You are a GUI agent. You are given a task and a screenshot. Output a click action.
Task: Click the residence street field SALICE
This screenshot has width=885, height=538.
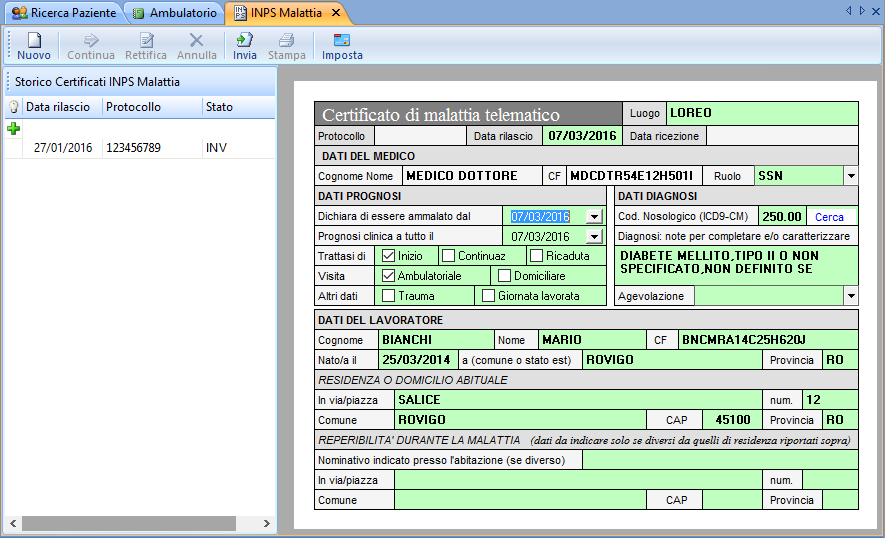coord(579,400)
